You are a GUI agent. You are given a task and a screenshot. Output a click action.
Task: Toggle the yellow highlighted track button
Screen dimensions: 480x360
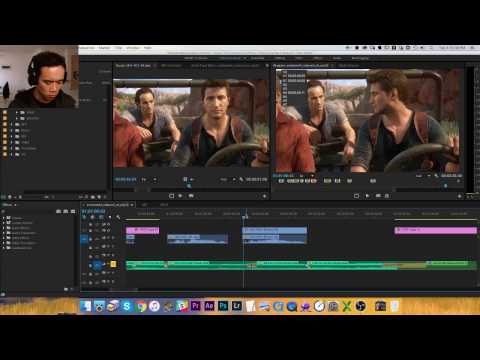click(x=113, y=264)
